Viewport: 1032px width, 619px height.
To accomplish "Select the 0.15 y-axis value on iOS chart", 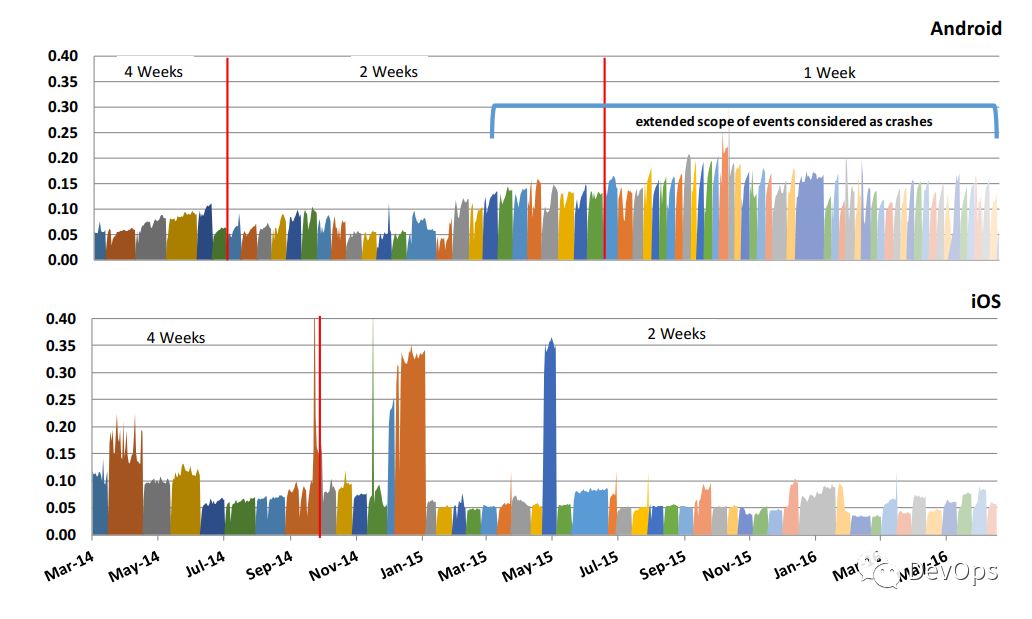I will [61, 454].
